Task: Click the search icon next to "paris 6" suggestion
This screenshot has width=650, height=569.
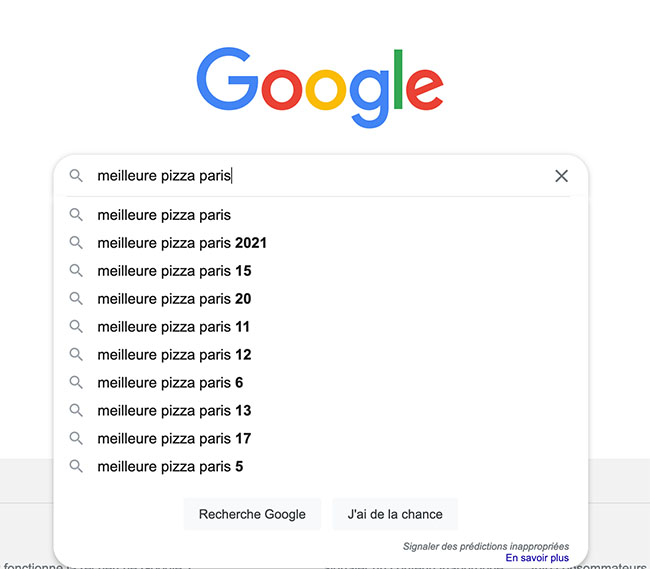Action: 76,383
